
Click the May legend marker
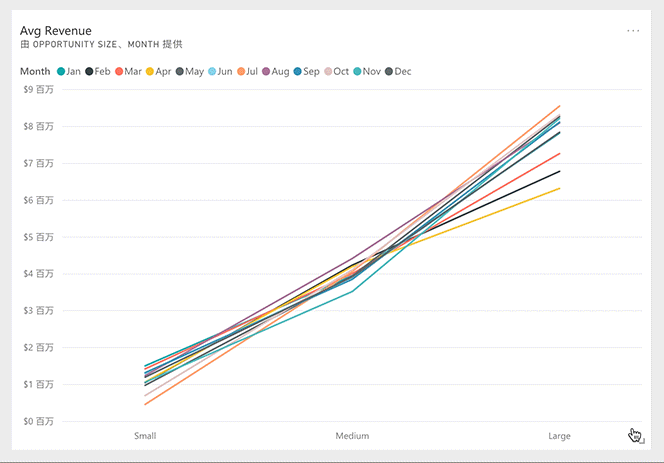180,72
